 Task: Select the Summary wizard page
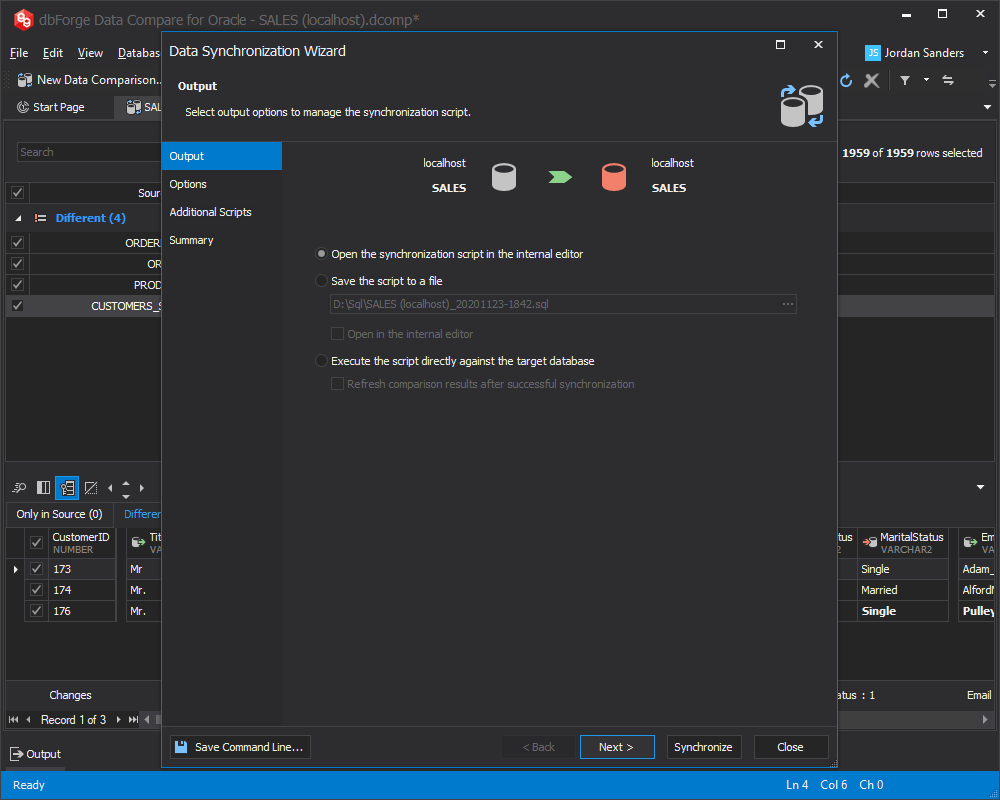point(221,240)
